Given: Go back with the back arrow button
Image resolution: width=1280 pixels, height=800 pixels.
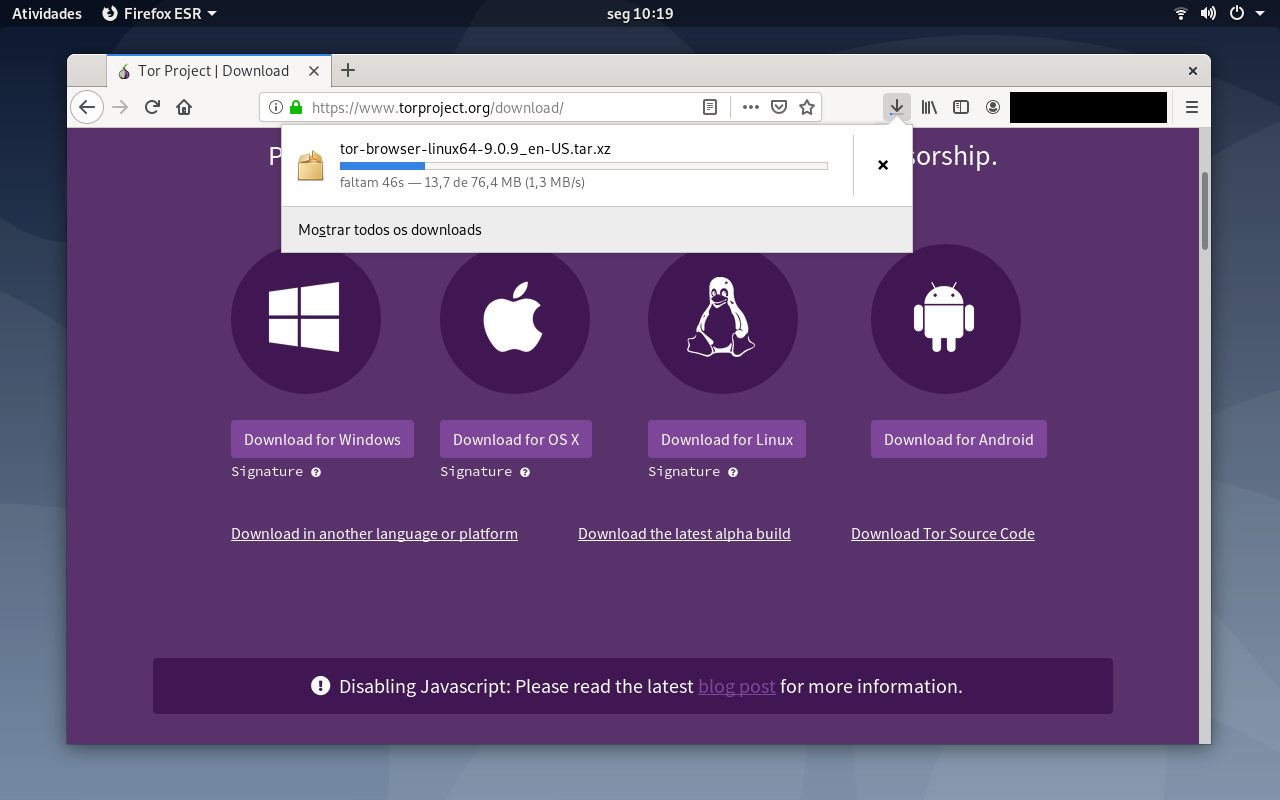Looking at the screenshot, I should tap(87, 107).
